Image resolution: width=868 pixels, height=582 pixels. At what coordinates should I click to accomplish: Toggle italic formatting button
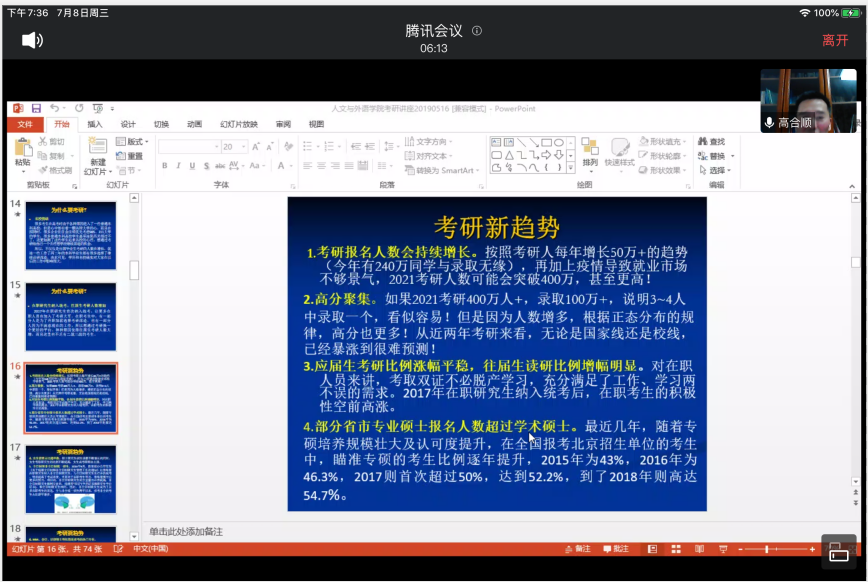coord(177,166)
